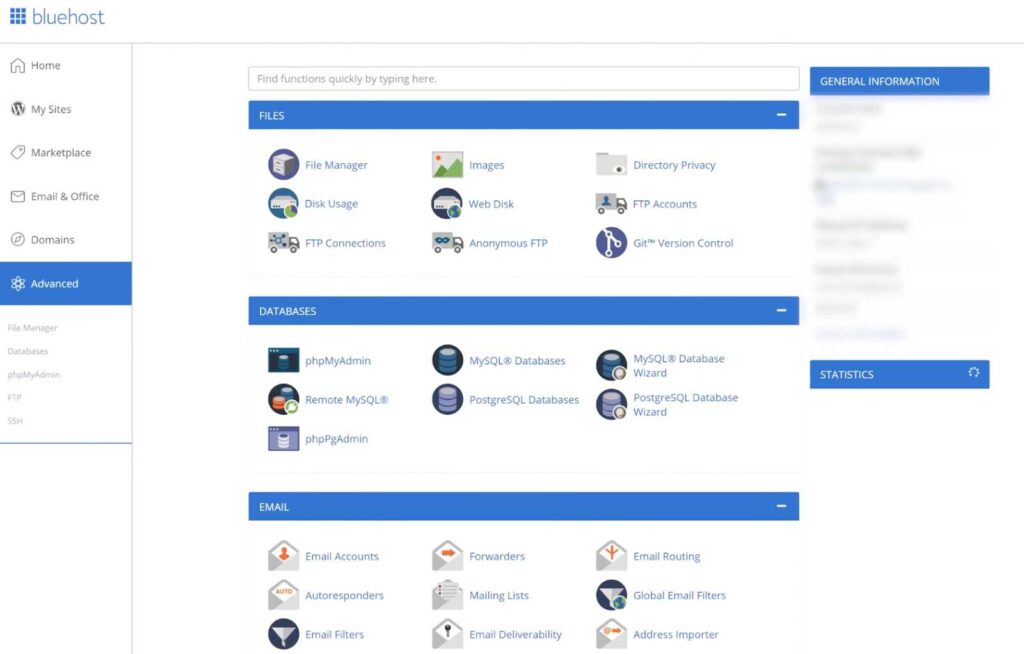Click the bluehost wordmark text
This screenshot has width=1024, height=654.
68,17
